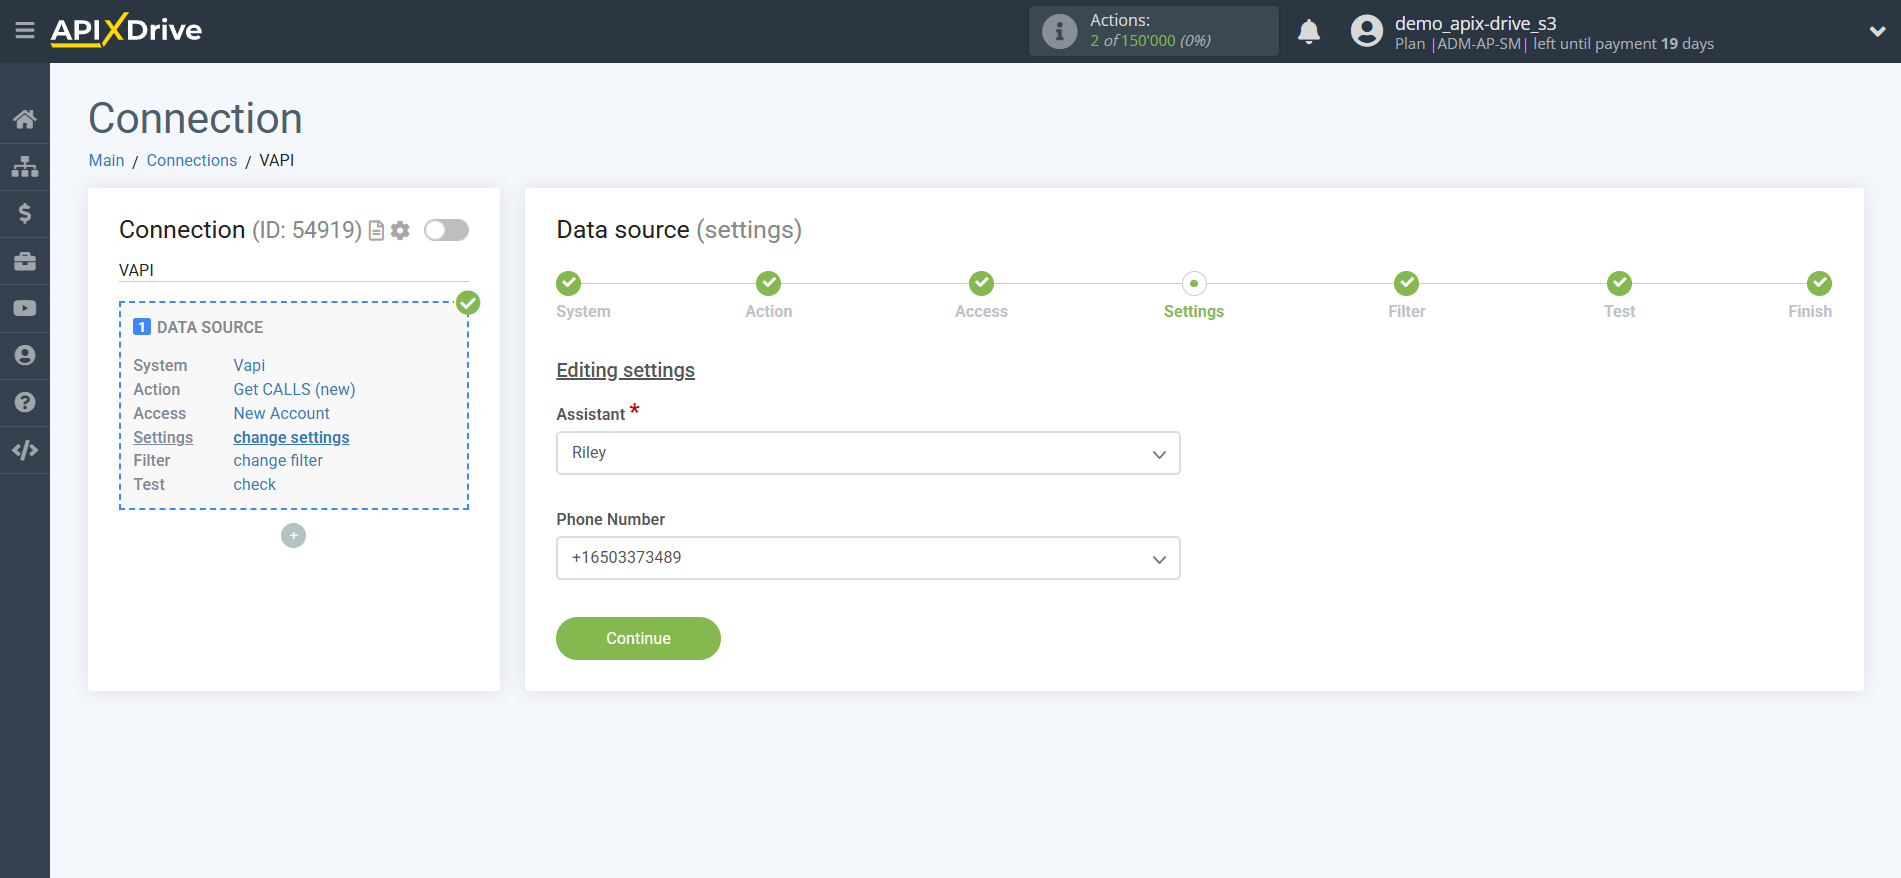Click the VAPI breadcrumb text
This screenshot has height=878, width=1901.
[277, 160]
